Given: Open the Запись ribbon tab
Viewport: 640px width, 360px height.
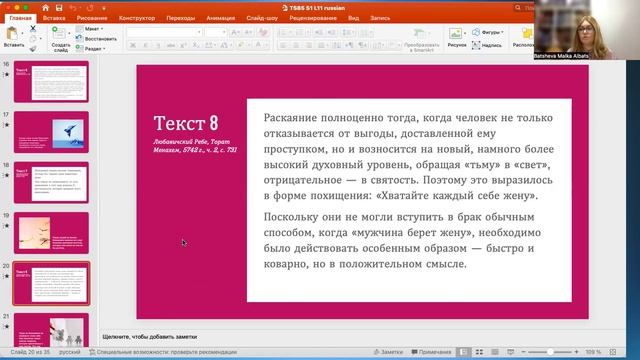Looking at the screenshot, I should 380,18.
